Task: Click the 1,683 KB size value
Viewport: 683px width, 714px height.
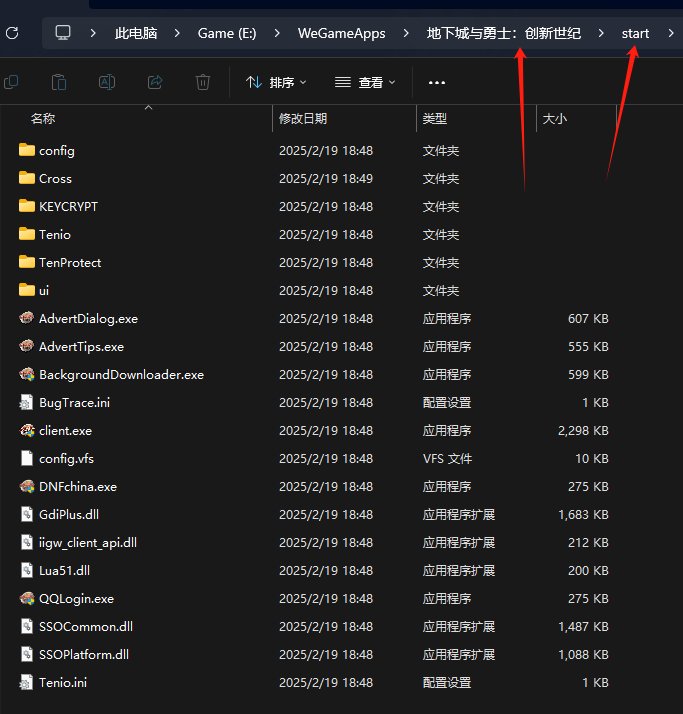Action: click(x=583, y=515)
